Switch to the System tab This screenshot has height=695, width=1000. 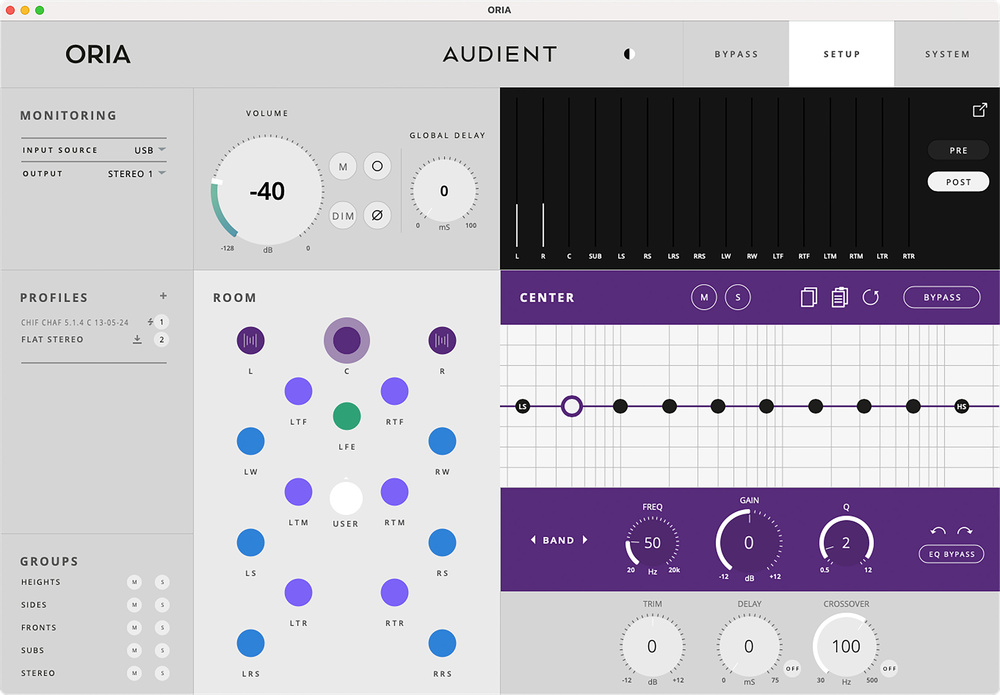pos(946,54)
